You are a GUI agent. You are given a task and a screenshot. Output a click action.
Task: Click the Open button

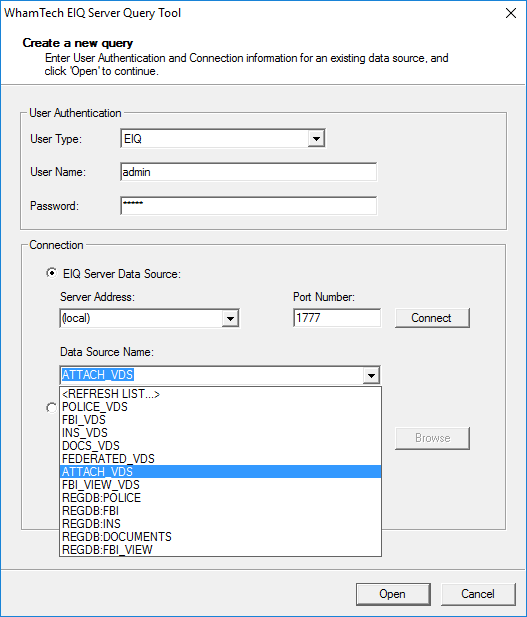(x=393, y=594)
